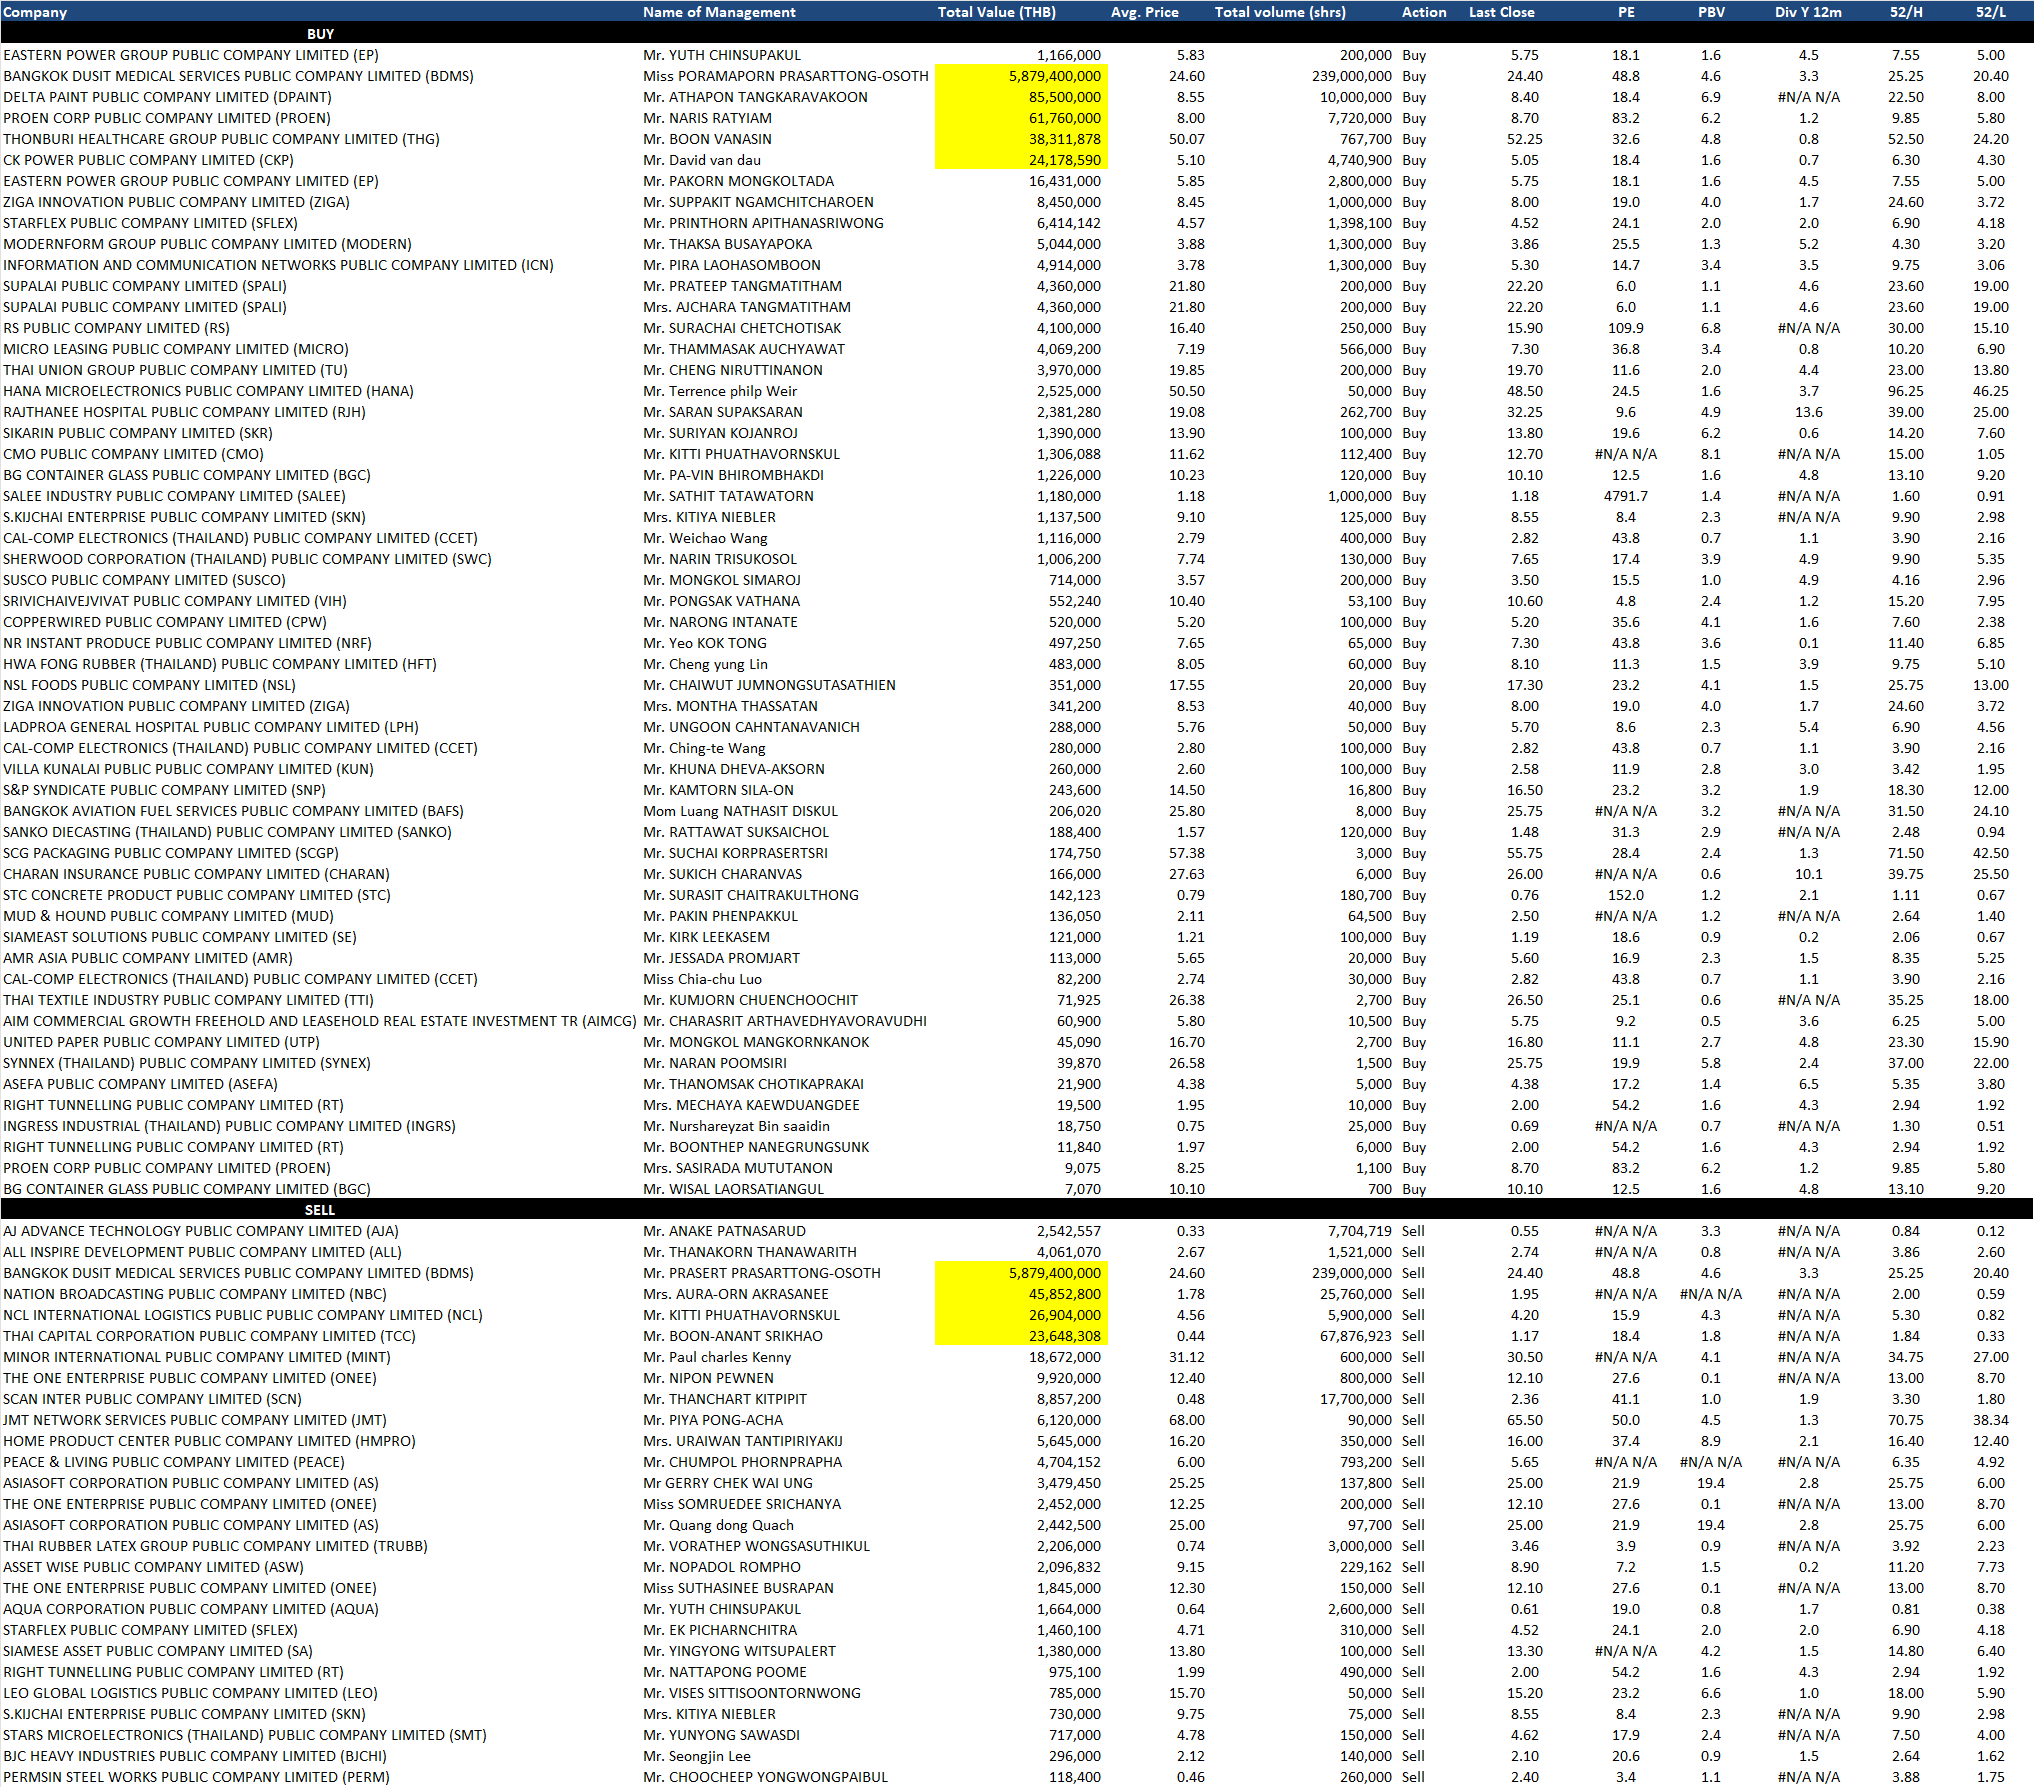Select STARFLEX (SFLEX) company cell in BUY section
The width and height of the screenshot is (2034, 1787).
pyautogui.click(x=150, y=223)
